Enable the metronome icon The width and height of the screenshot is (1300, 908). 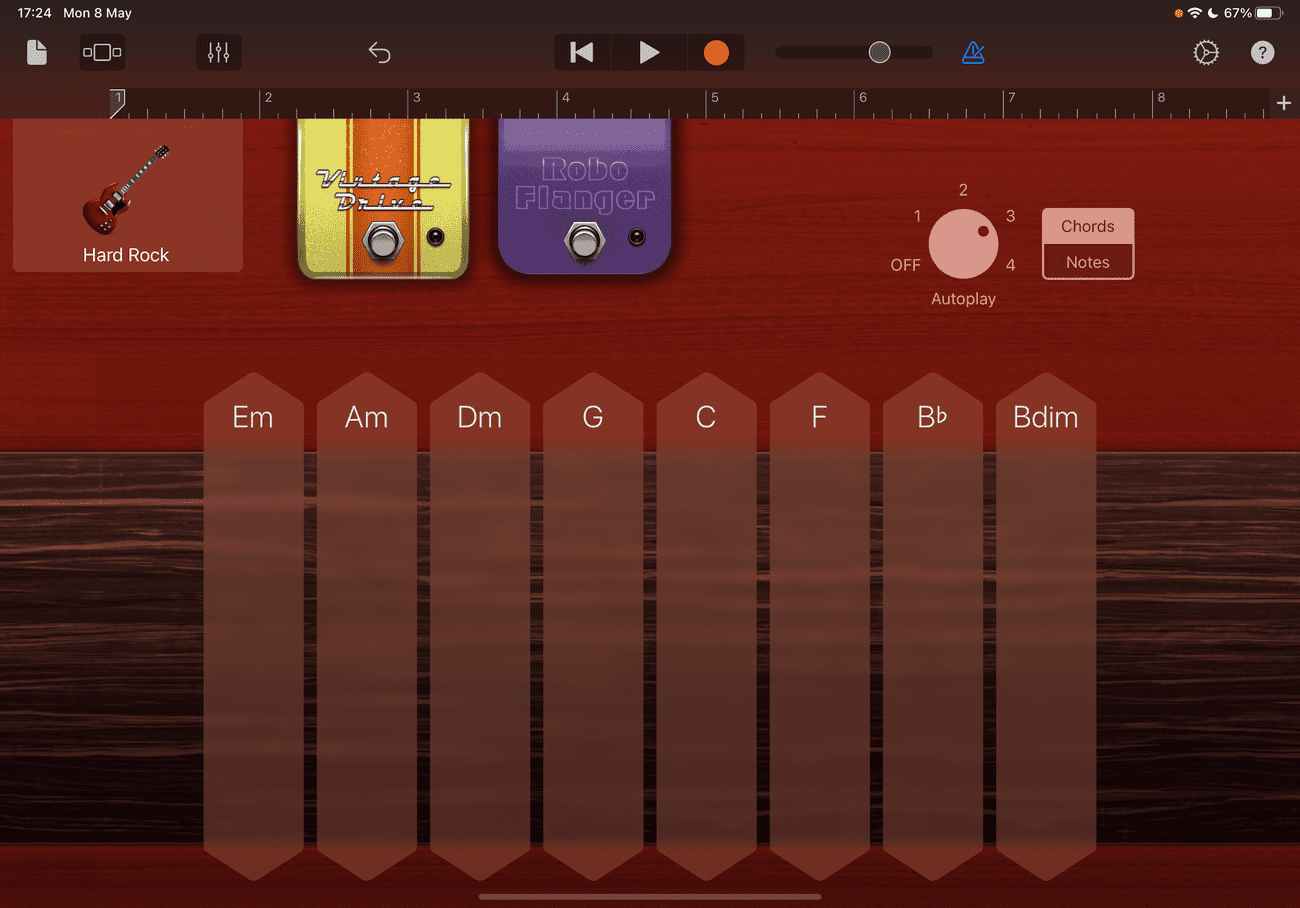973,52
